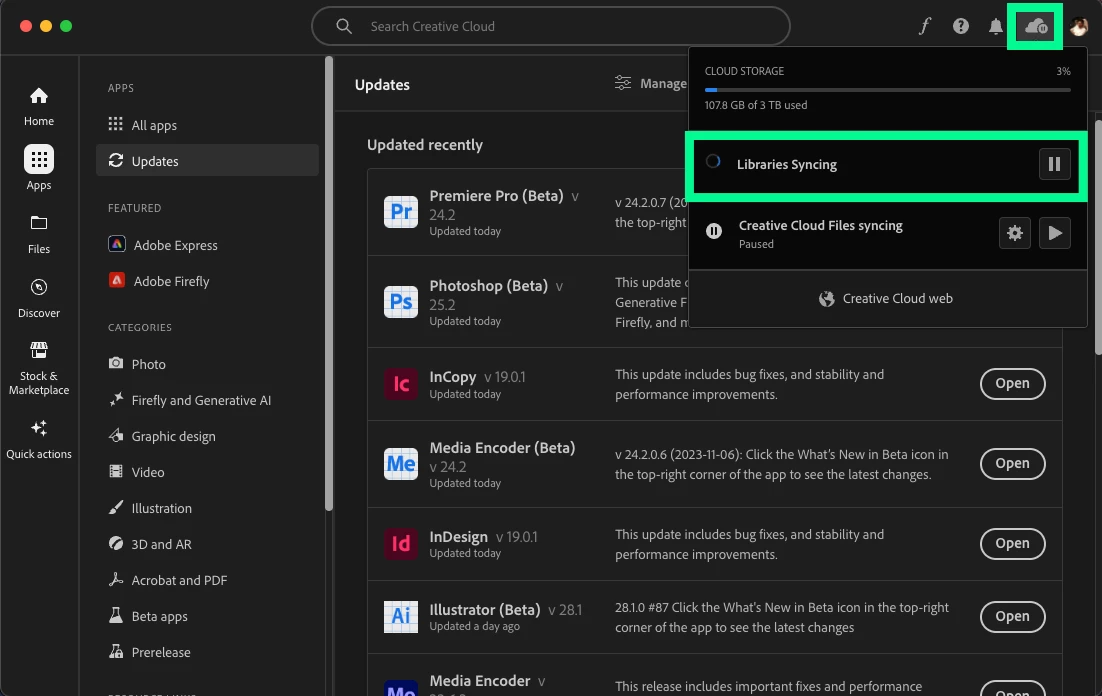Open the Help question mark icon
This screenshot has height=696, width=1102.
pos(961,26)
